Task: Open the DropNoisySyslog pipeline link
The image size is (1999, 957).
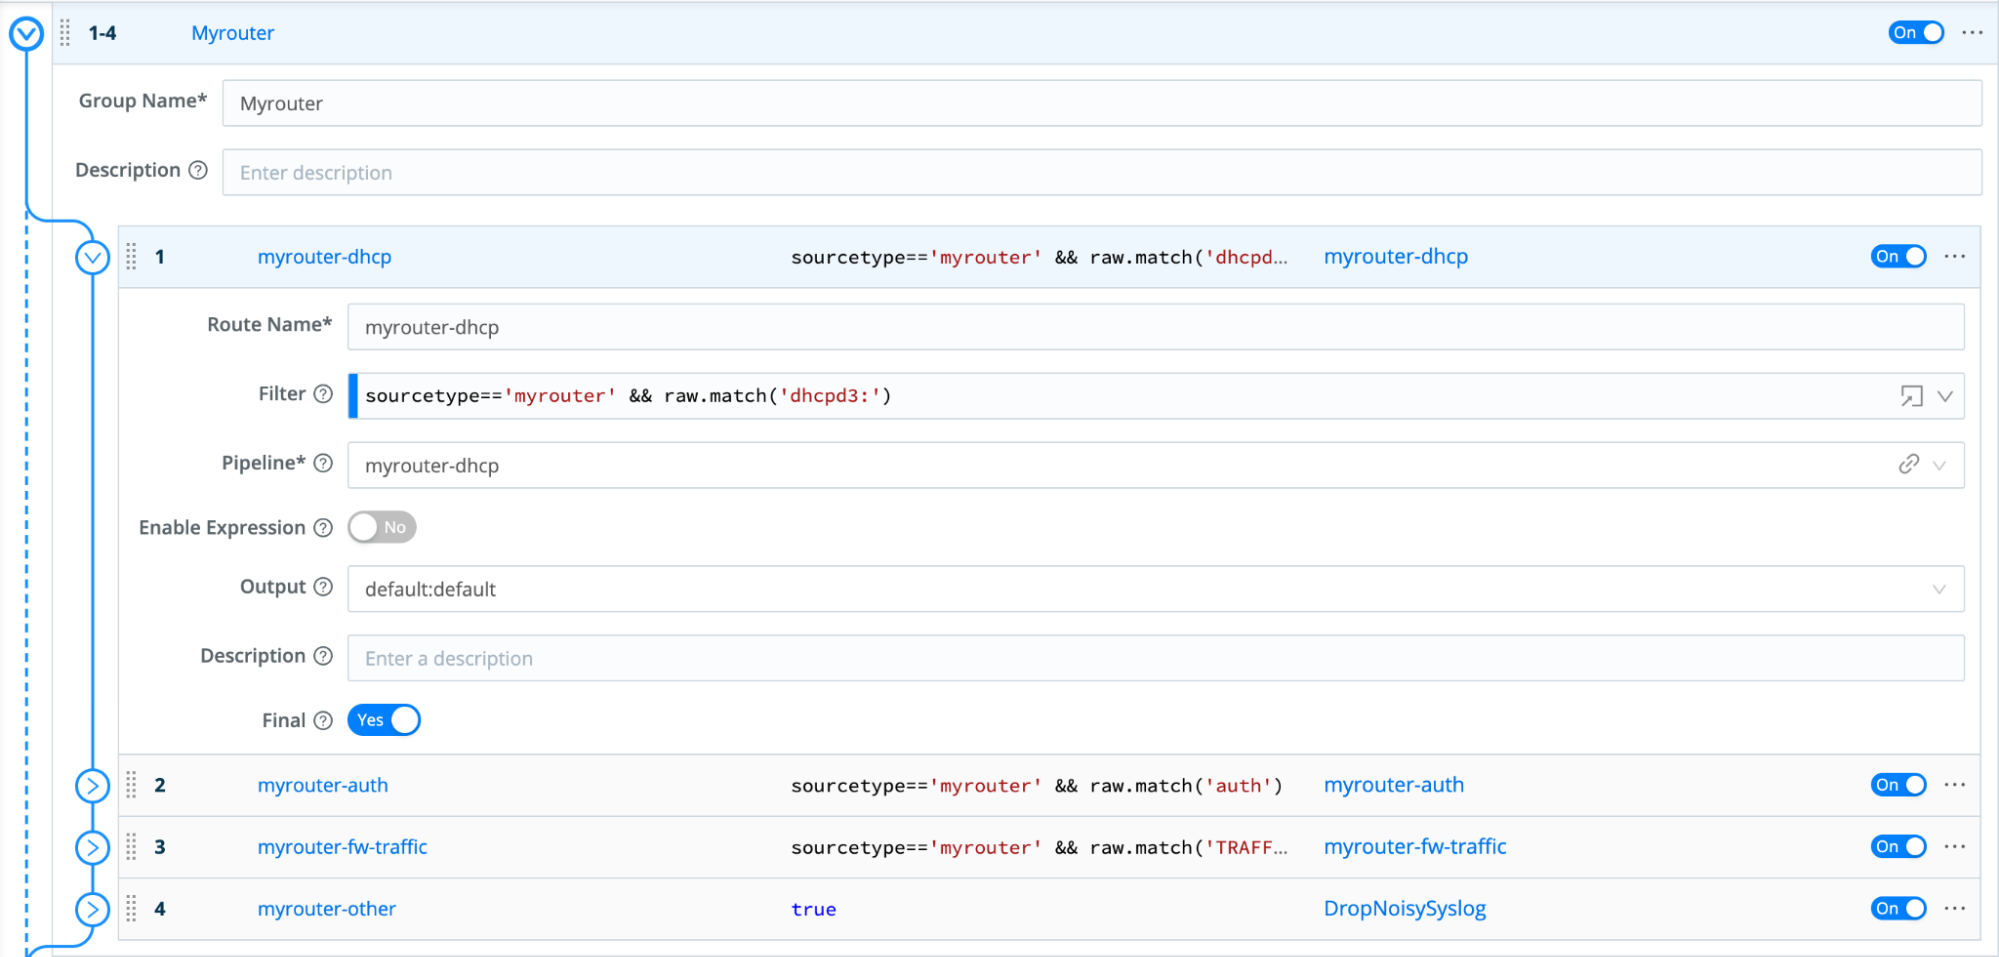Action: [1404, 909]
